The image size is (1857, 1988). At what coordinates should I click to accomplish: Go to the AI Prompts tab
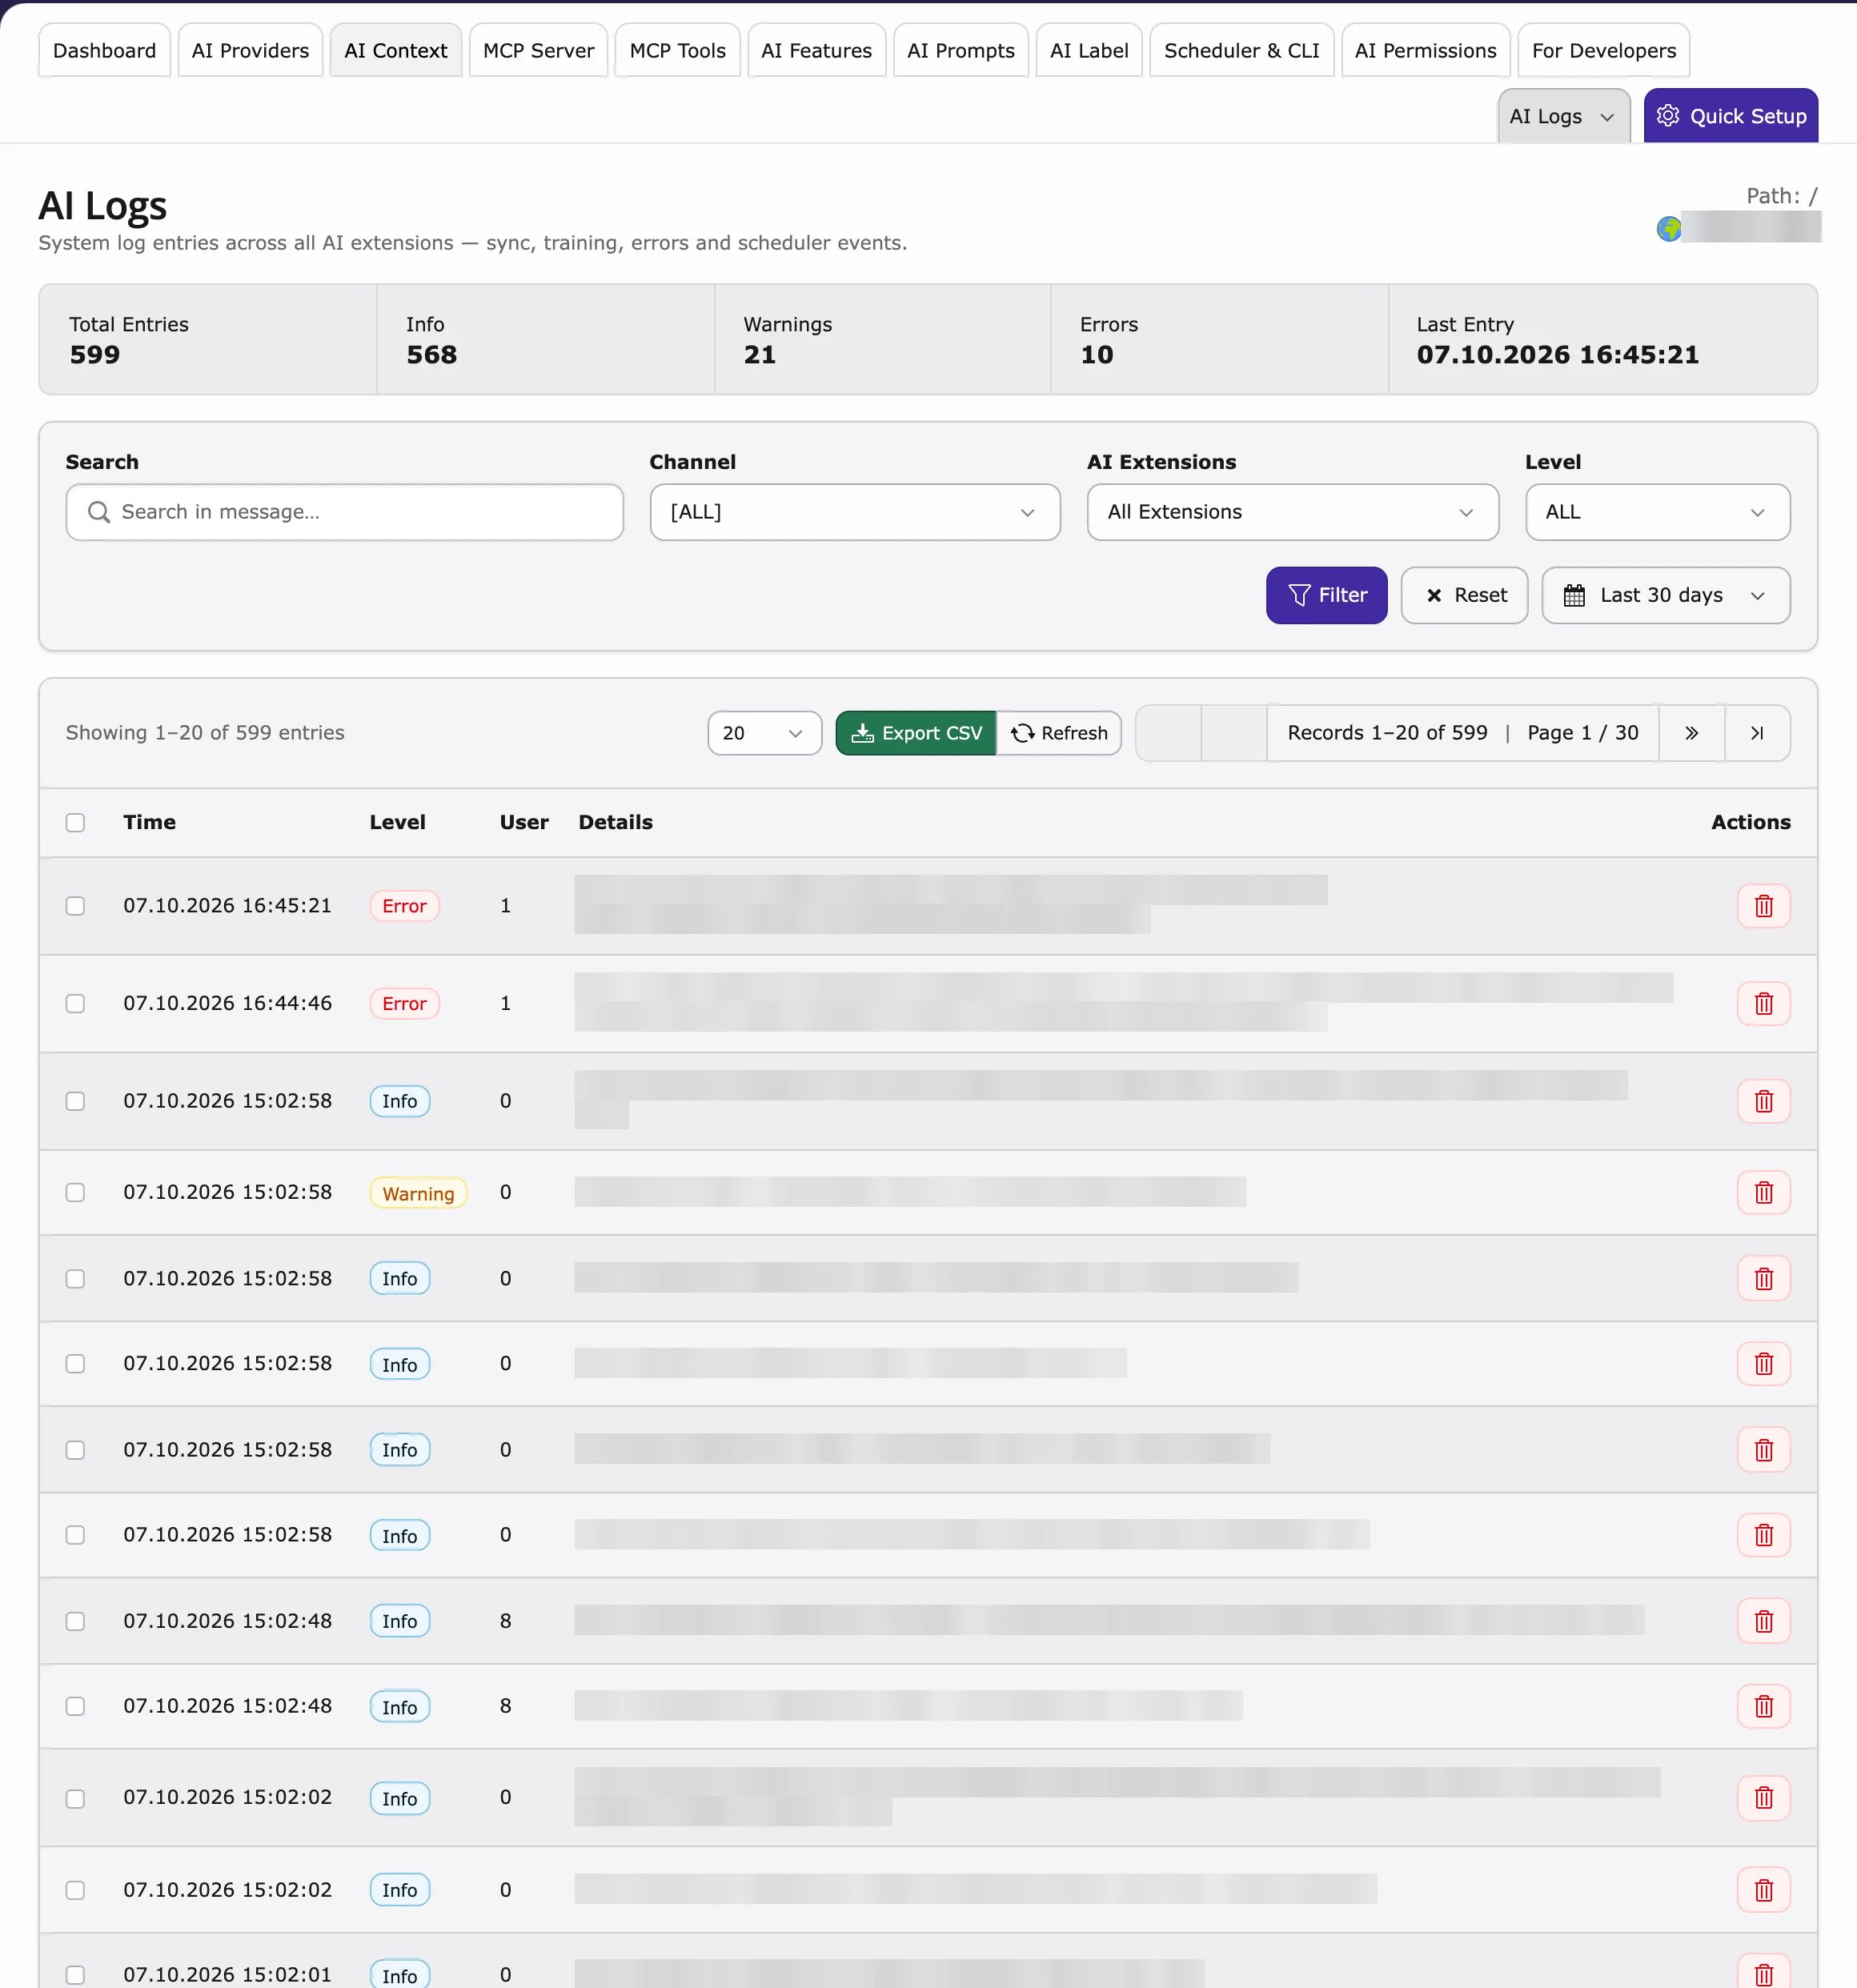960,50
